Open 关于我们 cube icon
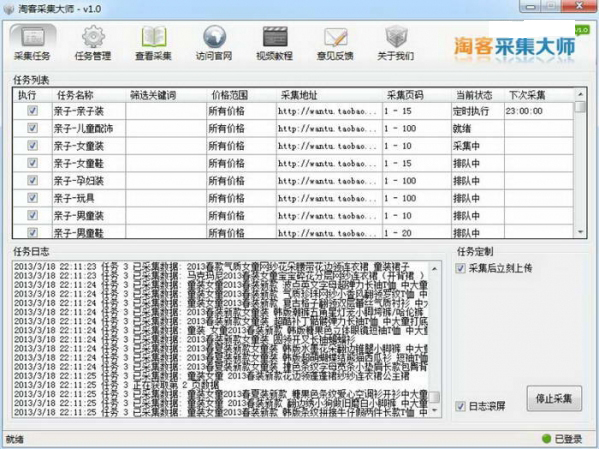 pyautogui.click(x=396, y=44)
